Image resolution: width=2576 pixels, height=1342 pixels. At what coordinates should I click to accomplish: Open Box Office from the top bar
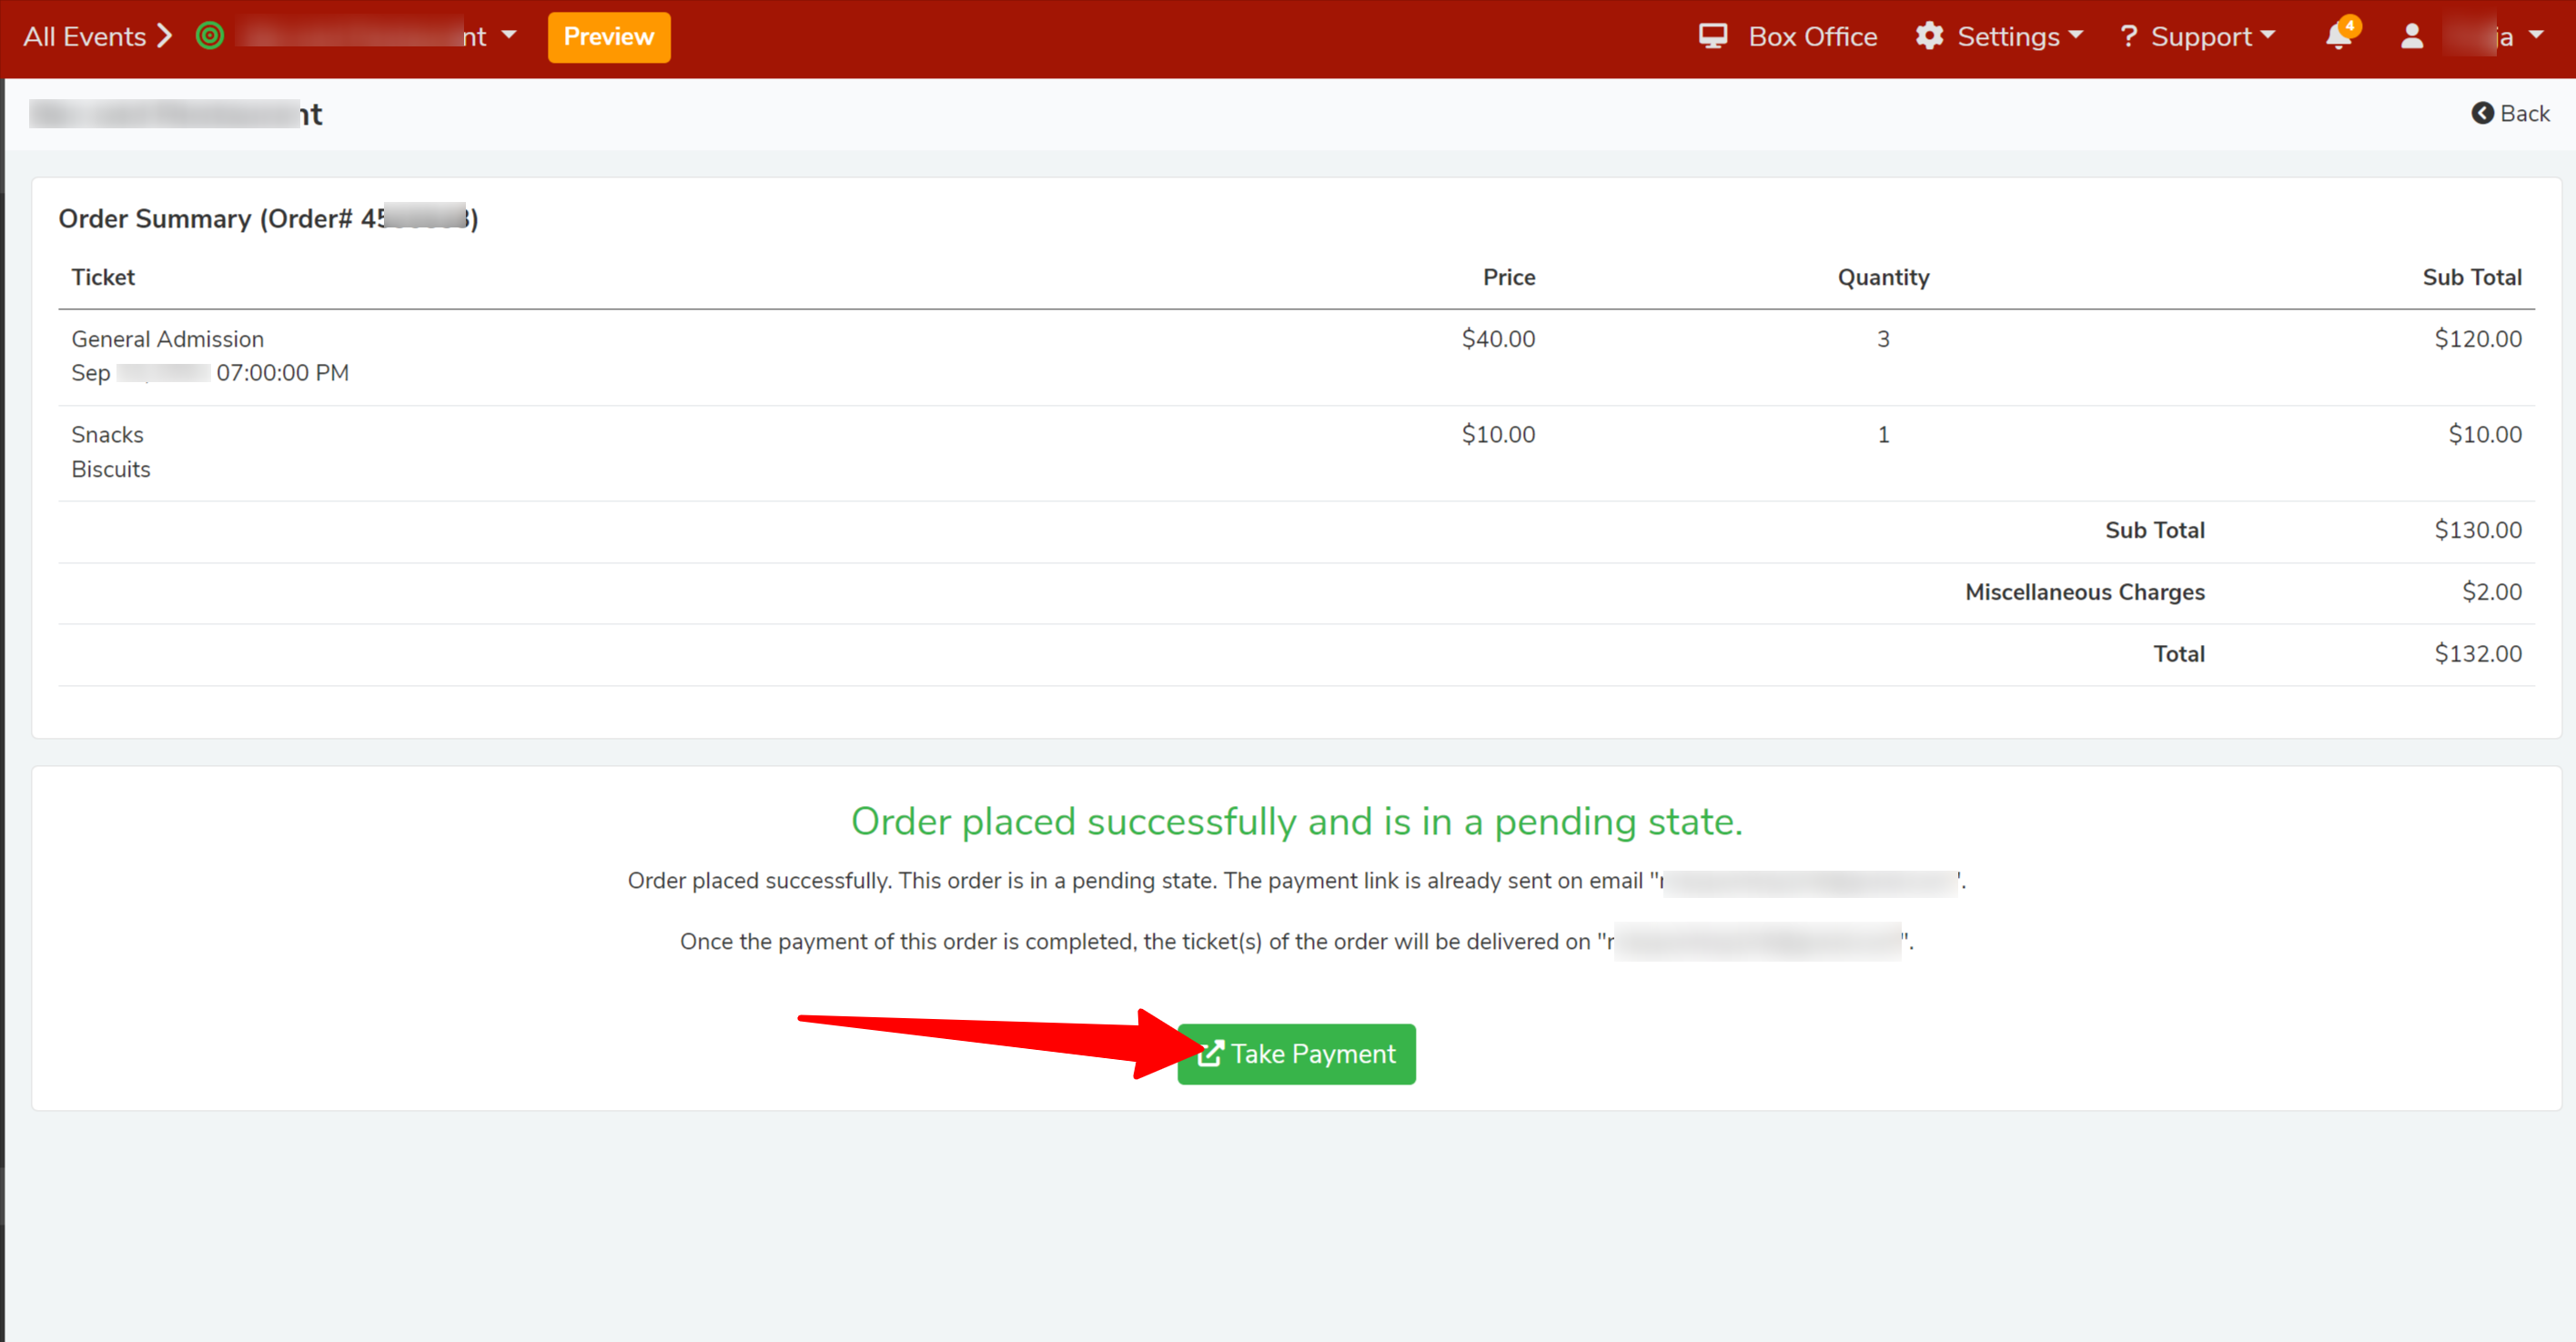pos(1812,37)
